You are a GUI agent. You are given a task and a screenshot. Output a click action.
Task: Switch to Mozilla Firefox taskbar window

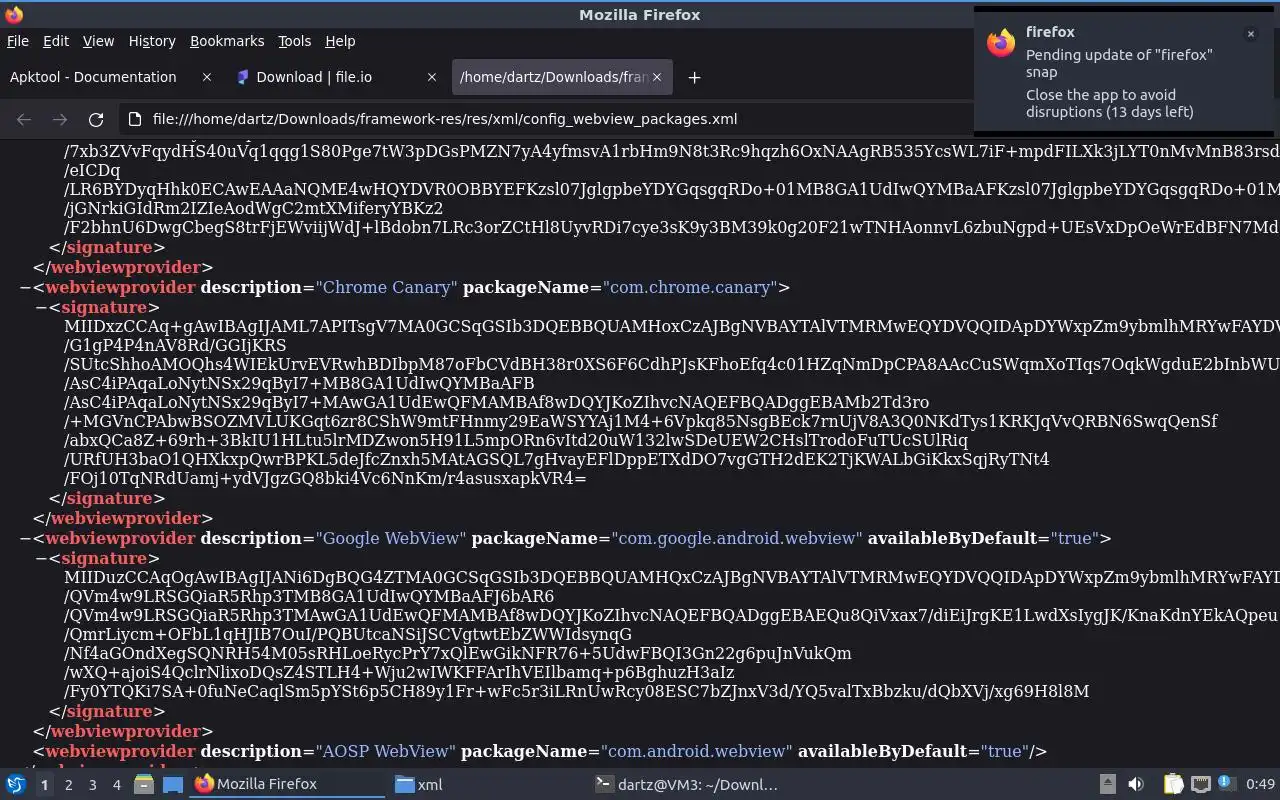point(287,784)
